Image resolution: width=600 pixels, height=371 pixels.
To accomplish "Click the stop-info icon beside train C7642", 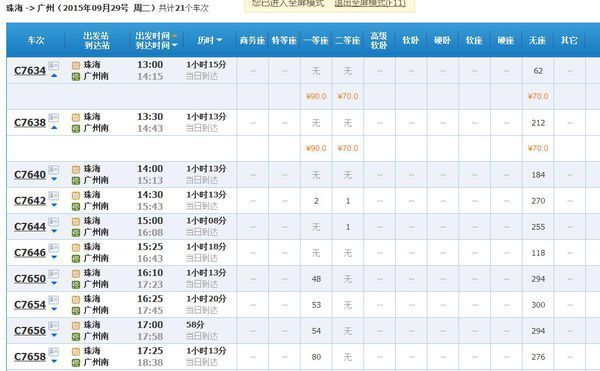I will 54,195.
